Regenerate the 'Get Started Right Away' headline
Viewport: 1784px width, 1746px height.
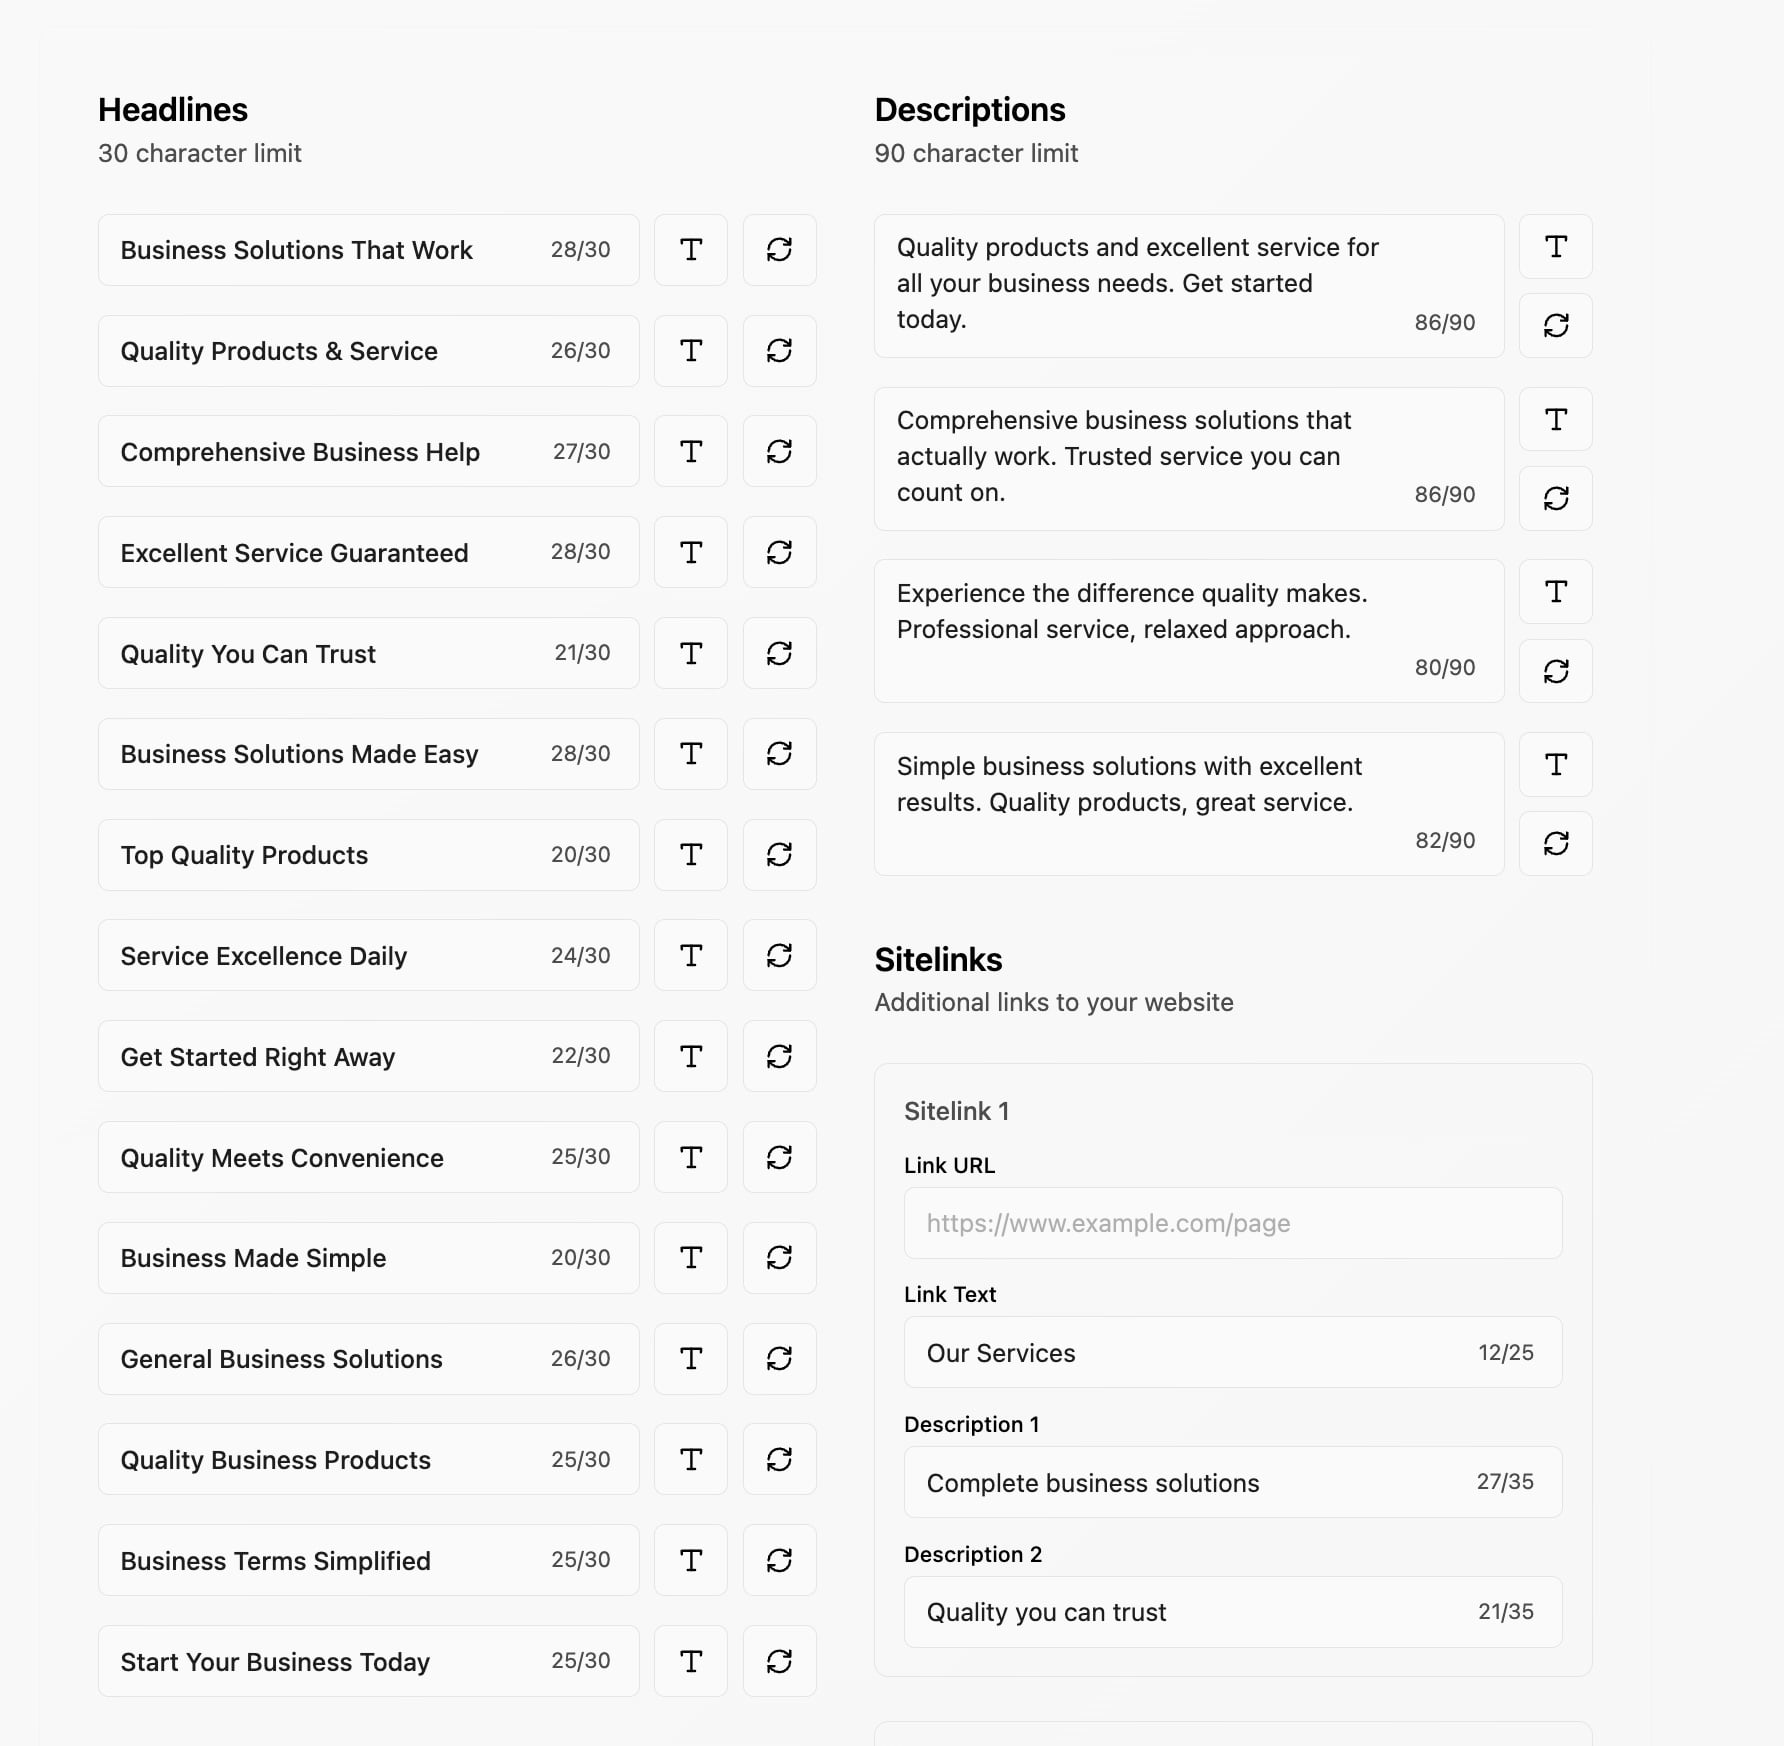pyautogui.click(x=779, y=1057)
